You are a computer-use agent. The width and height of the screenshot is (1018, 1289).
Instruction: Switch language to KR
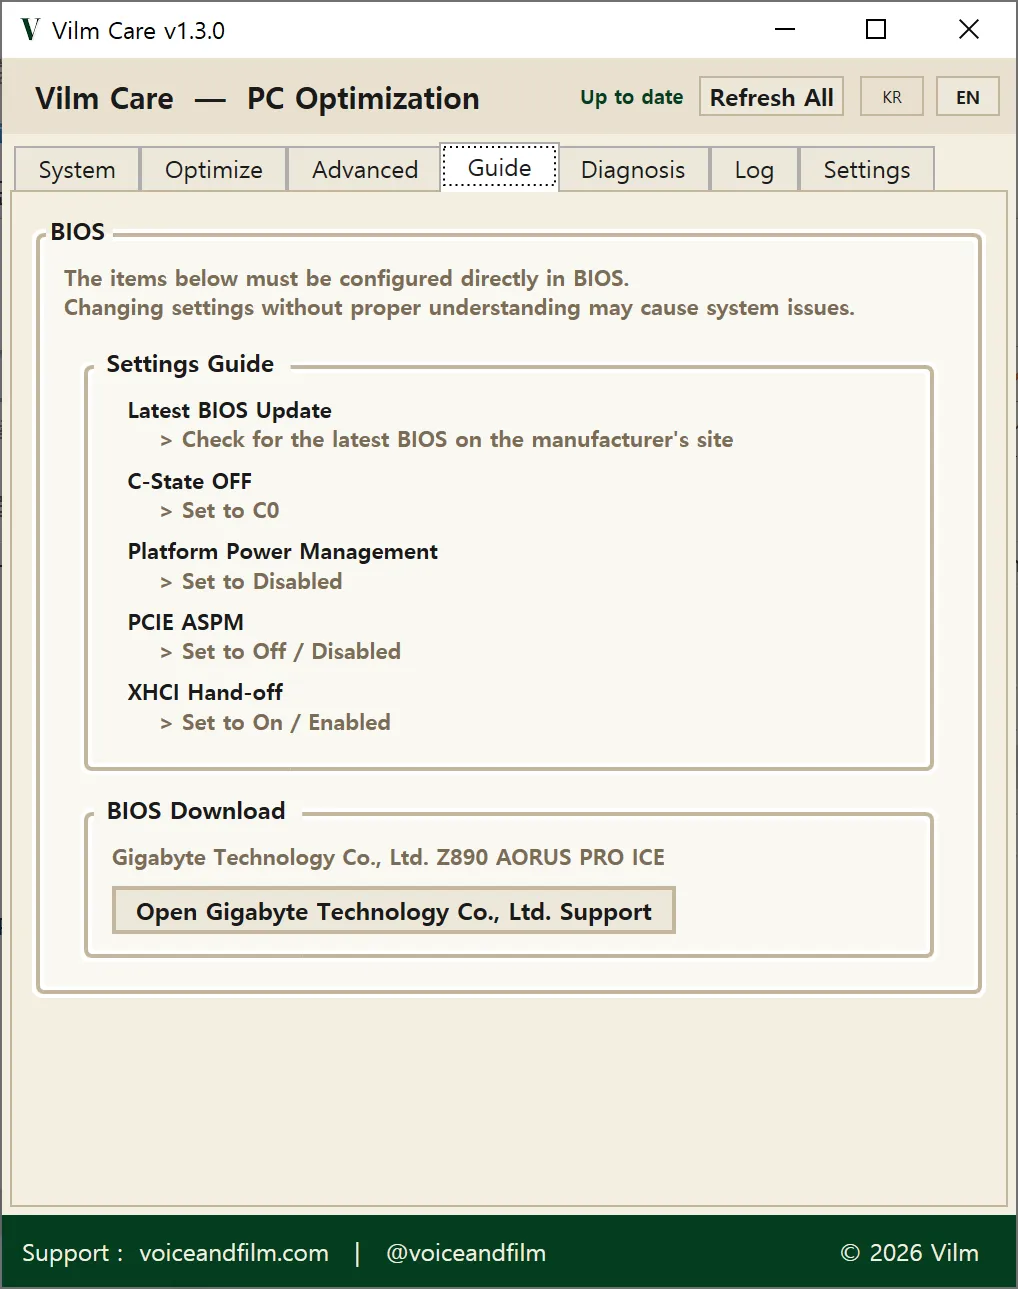[892, 97]
